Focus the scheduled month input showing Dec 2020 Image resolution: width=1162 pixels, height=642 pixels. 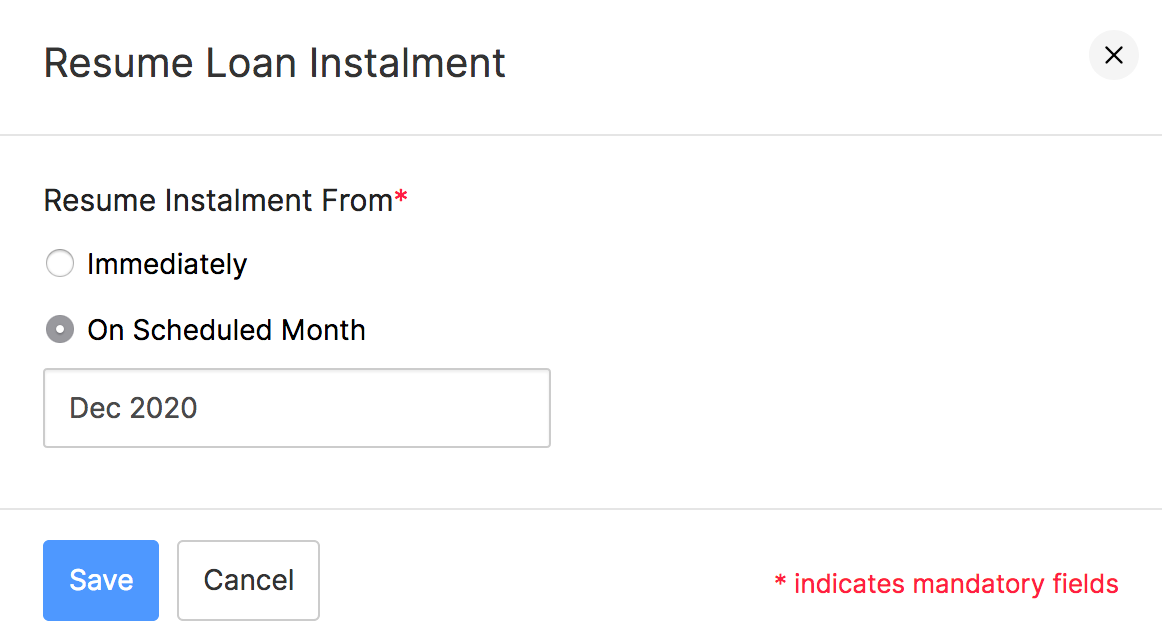point(296,408)
